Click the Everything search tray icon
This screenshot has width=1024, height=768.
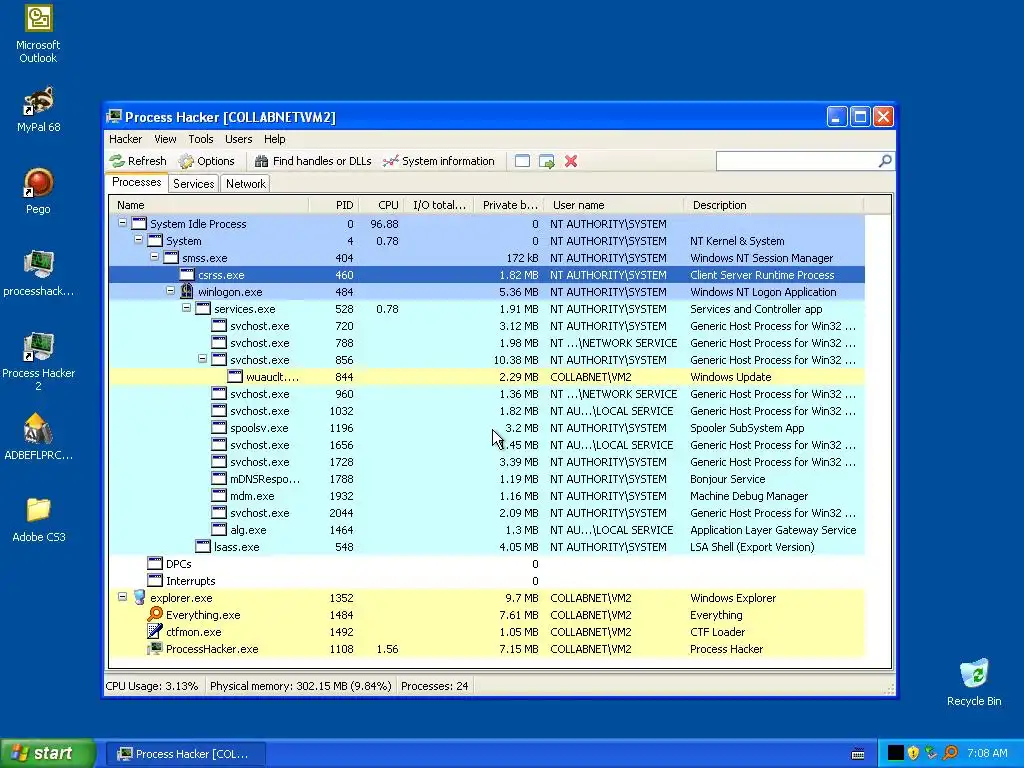pos(950,753)
